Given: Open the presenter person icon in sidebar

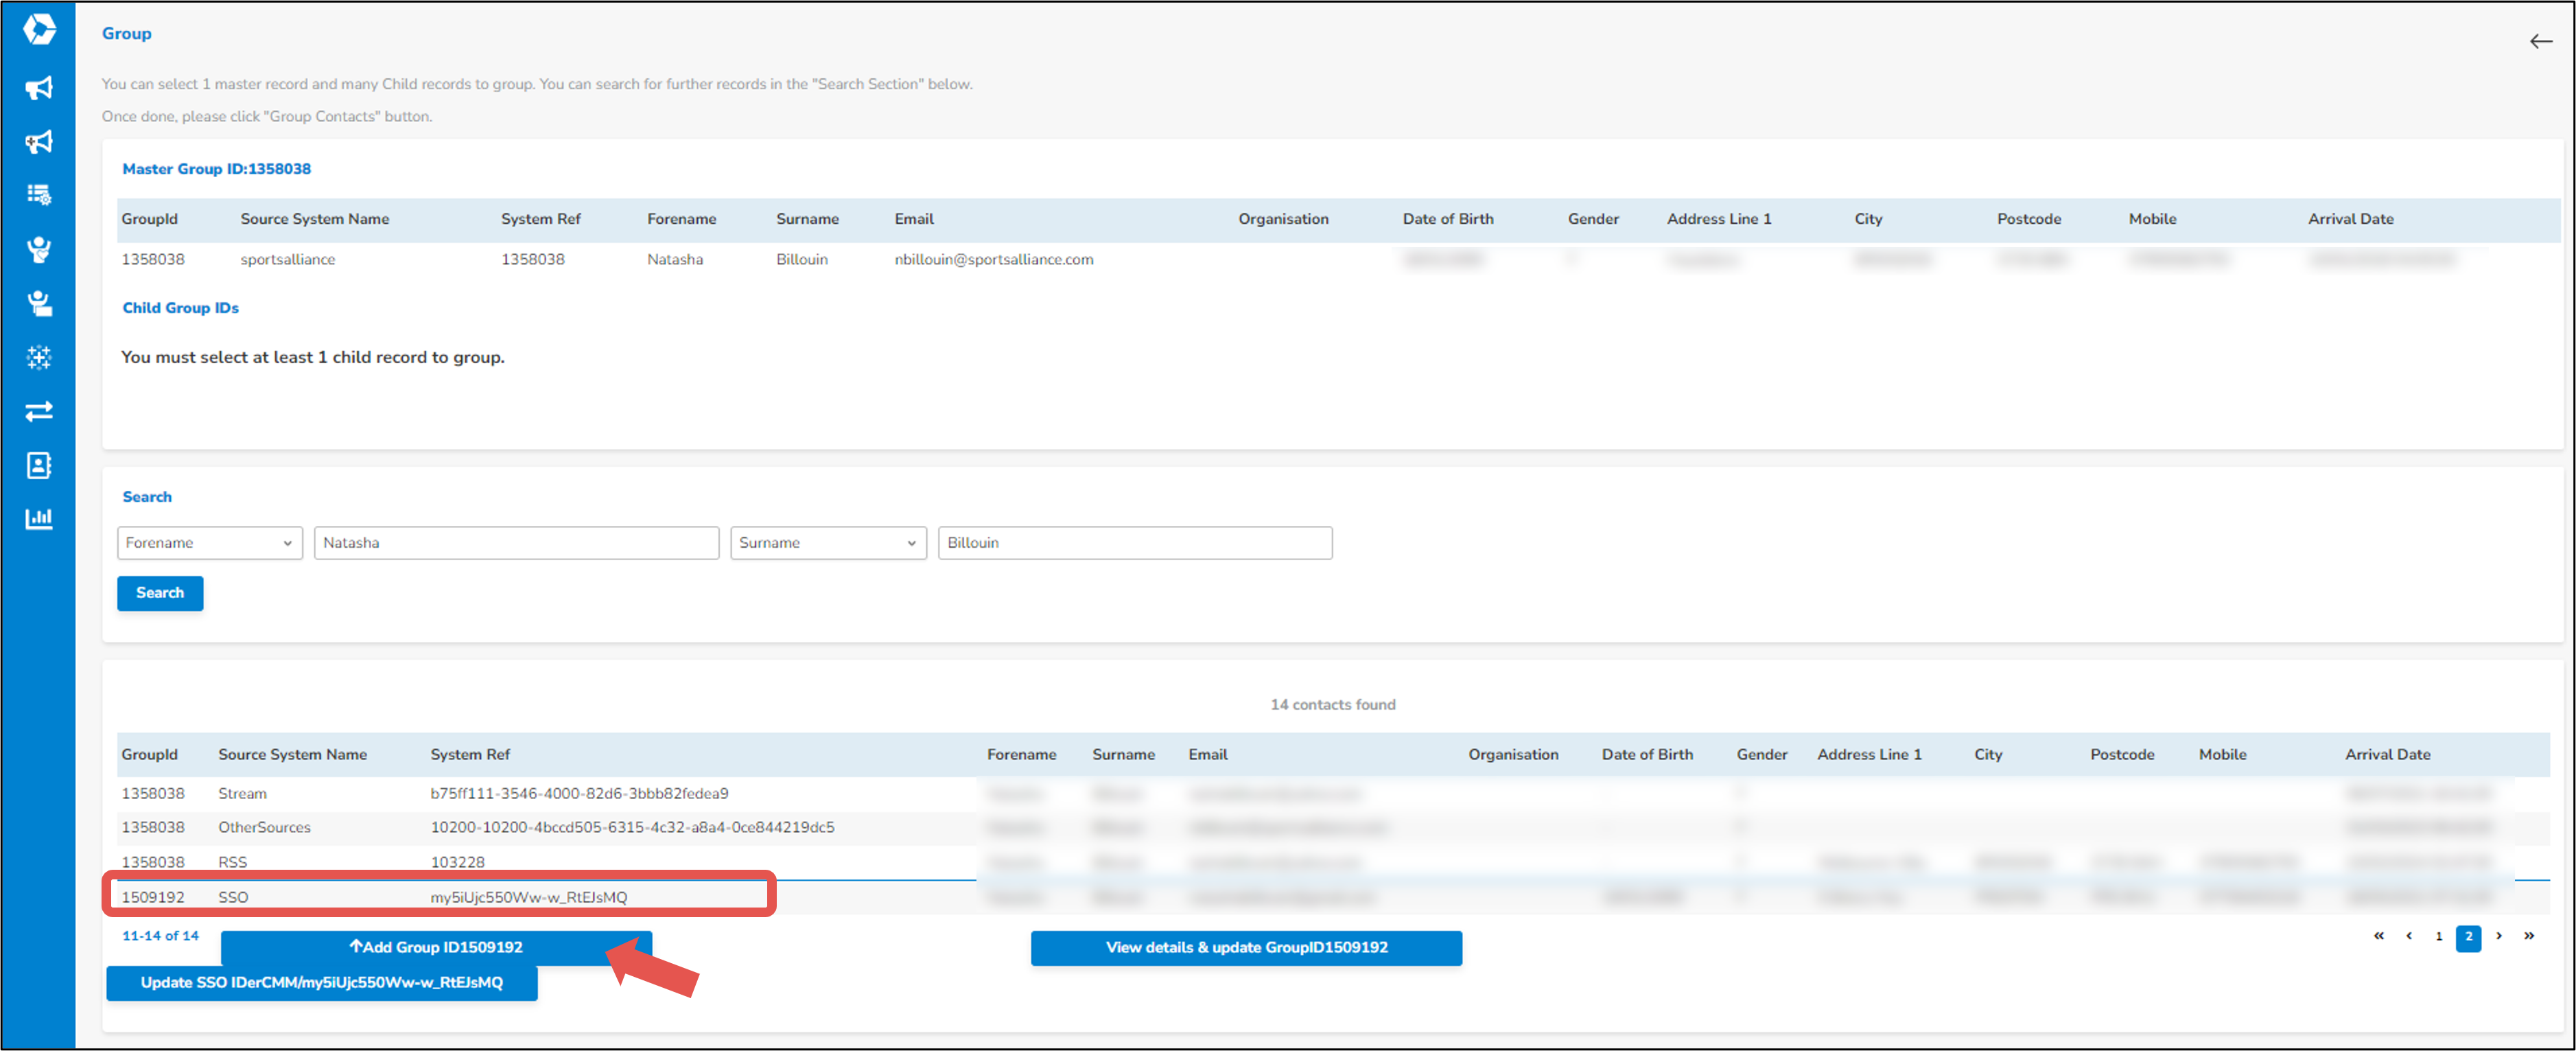Looking at the screenshot, I should tap(38, 304).
